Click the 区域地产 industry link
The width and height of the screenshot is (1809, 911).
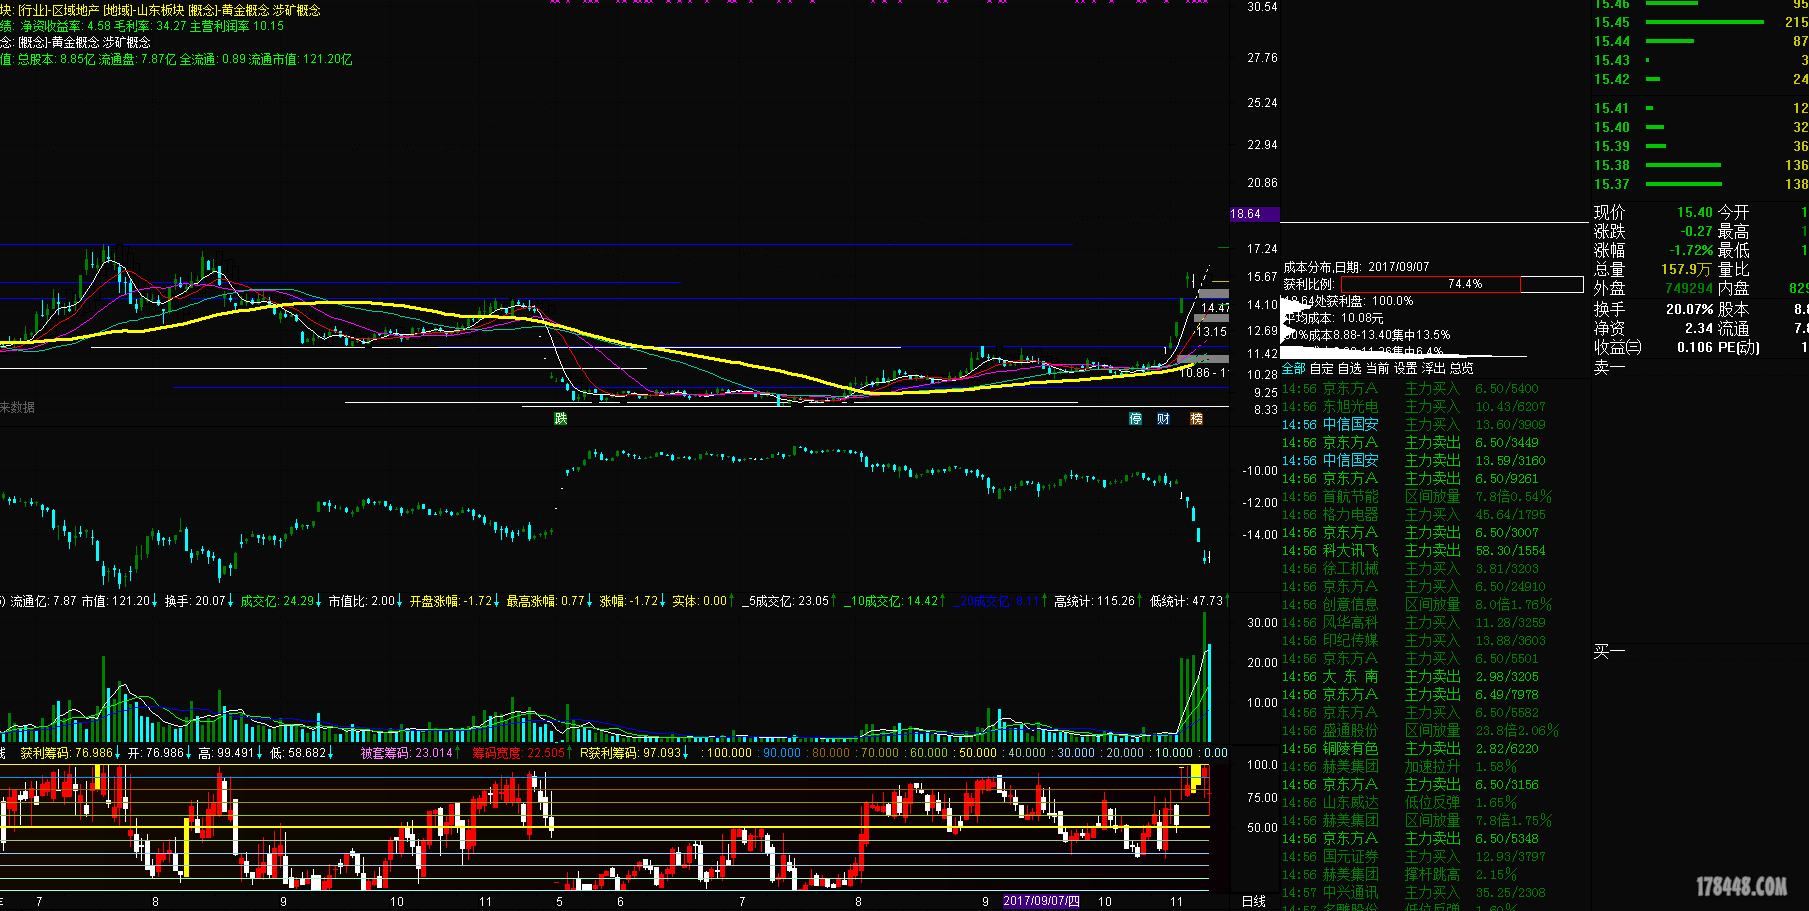(x=76, y=10)
